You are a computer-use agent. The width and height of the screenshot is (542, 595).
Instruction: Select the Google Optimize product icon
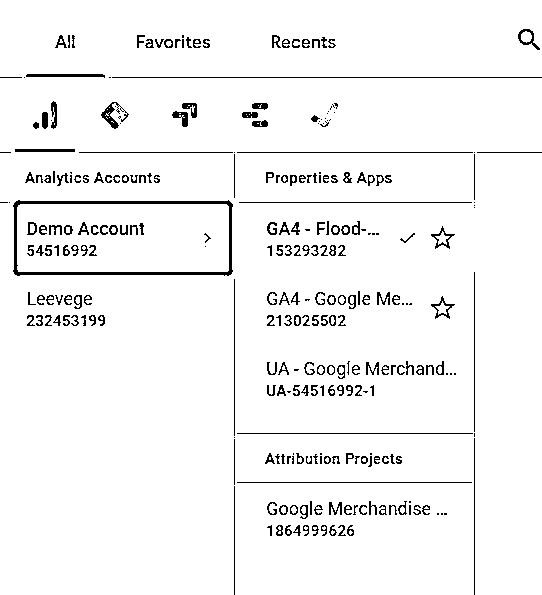[x=184, y=115]
